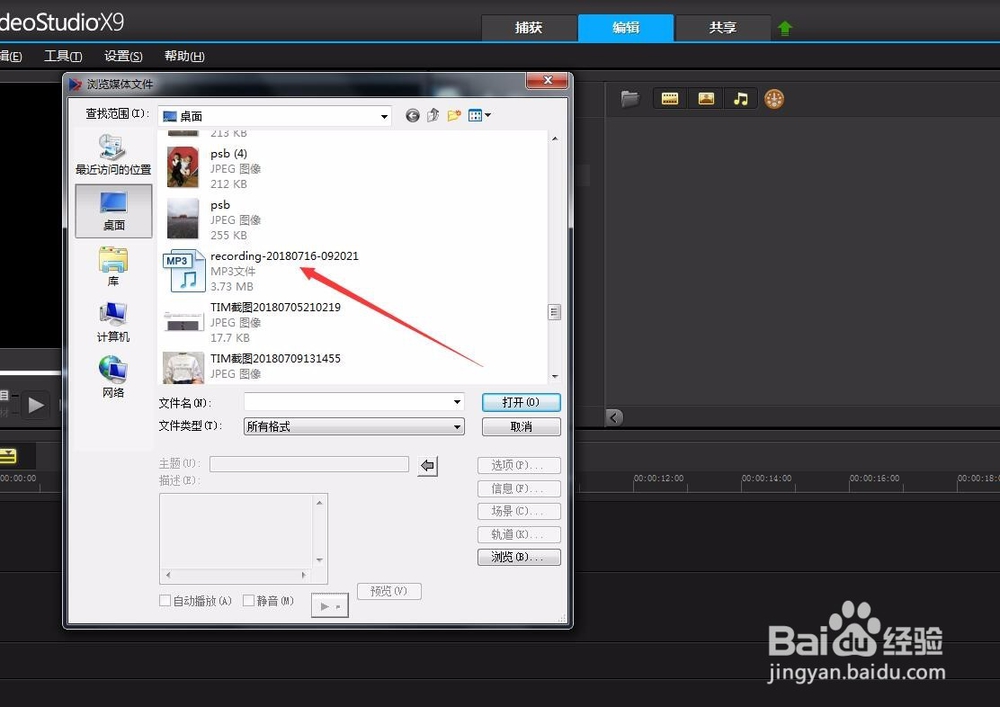1000x707 pixels.
Task: Go up one folder level icon
Action: [433, 115]
